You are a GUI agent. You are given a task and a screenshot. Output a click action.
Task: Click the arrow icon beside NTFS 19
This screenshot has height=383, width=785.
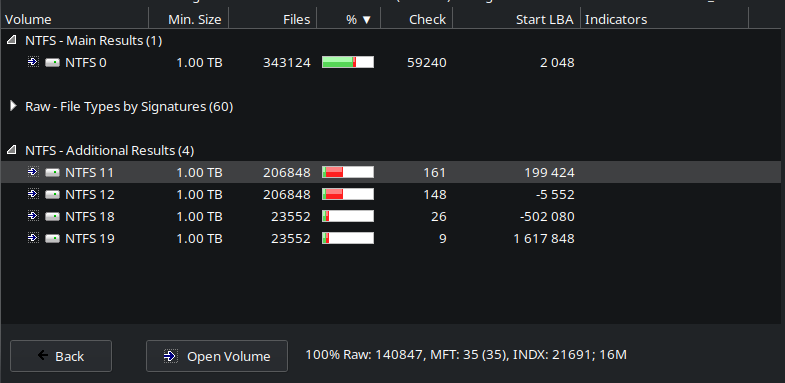point(33,238)
